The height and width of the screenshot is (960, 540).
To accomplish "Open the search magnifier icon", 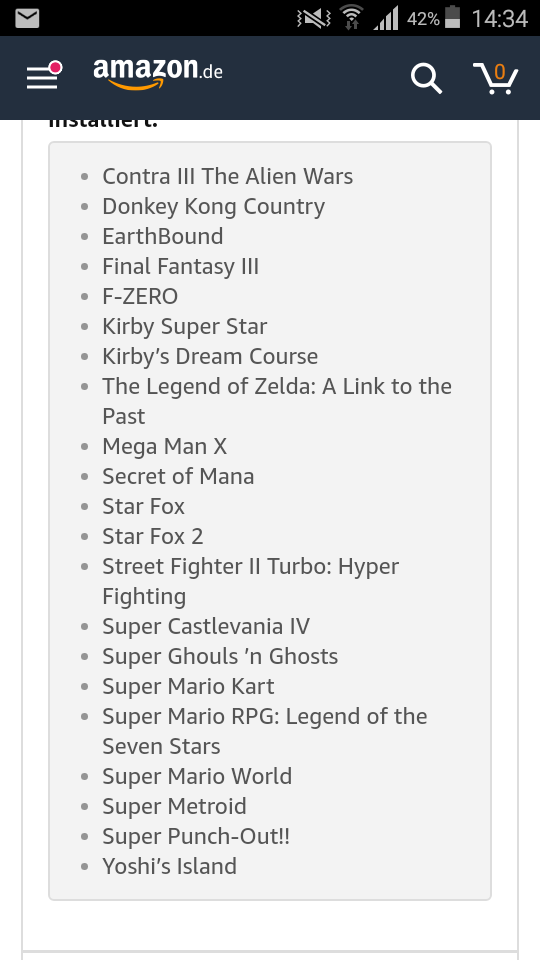I will [426, 79].
